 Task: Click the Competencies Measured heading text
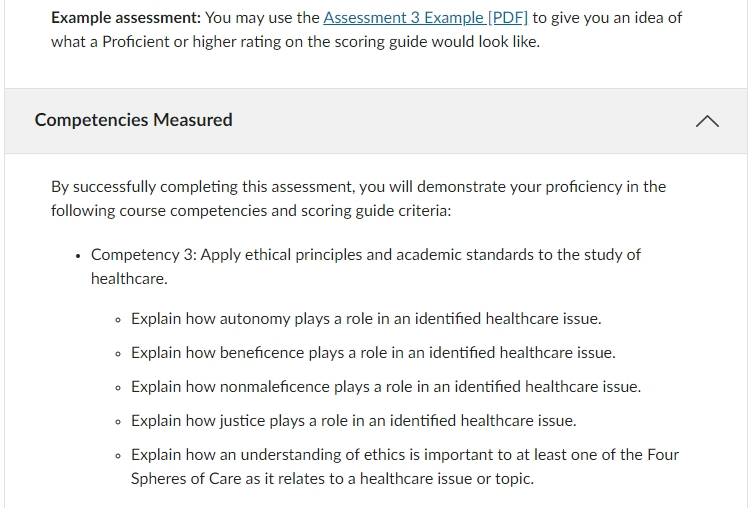point(134,120)
